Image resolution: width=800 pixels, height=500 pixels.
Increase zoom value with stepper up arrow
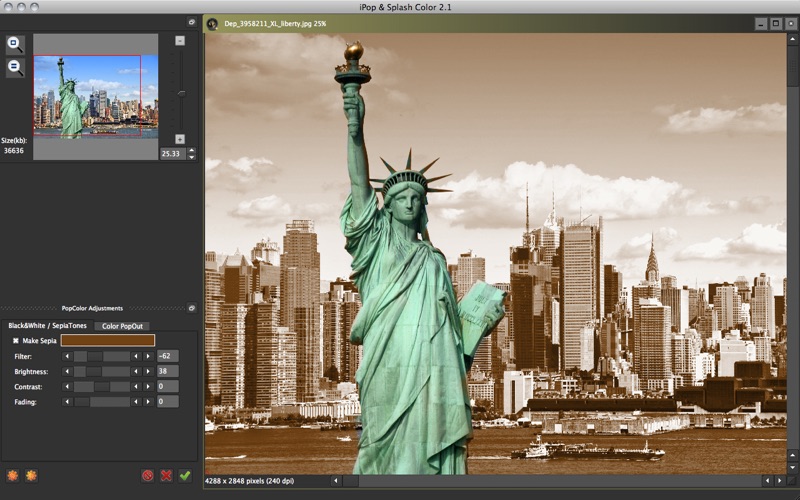pyautogui.click(x=192, y=151)
